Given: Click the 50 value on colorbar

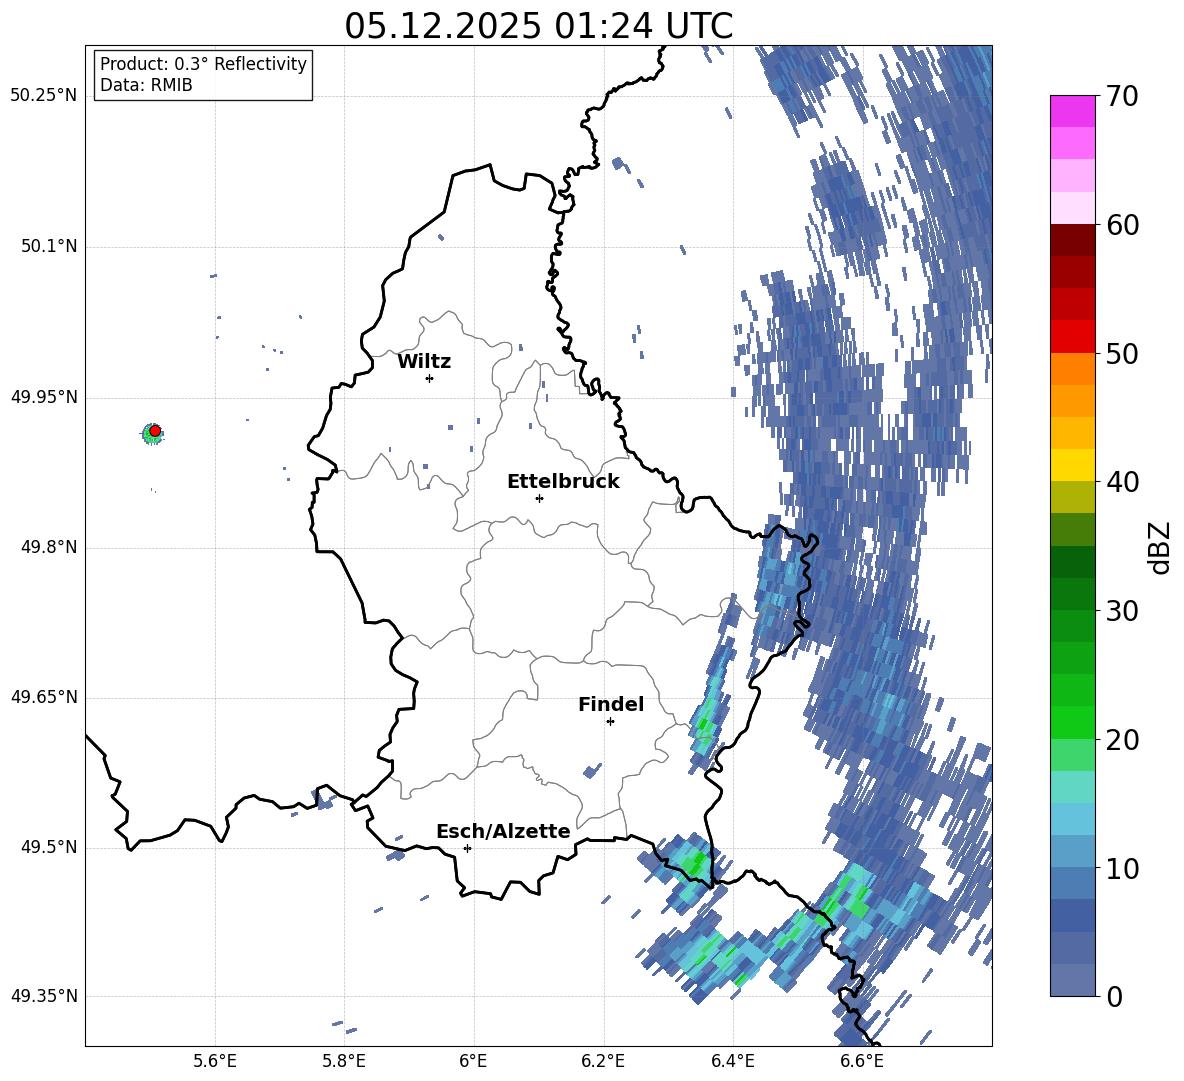Looking at the screenshot, I should [x=1122, y=353].
